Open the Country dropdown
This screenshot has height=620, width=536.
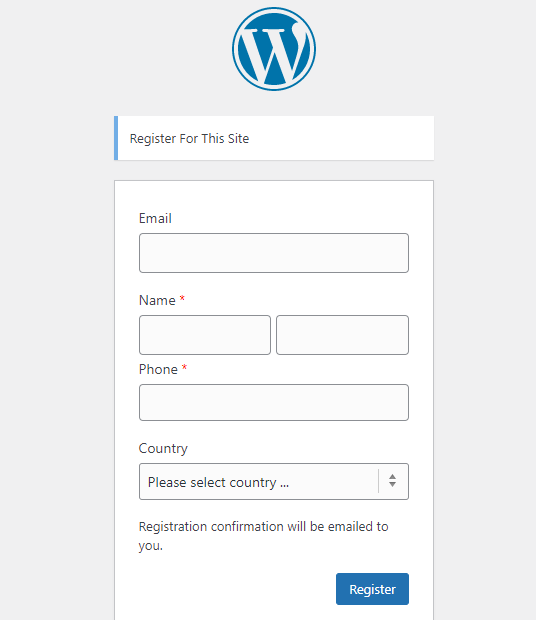274,482
